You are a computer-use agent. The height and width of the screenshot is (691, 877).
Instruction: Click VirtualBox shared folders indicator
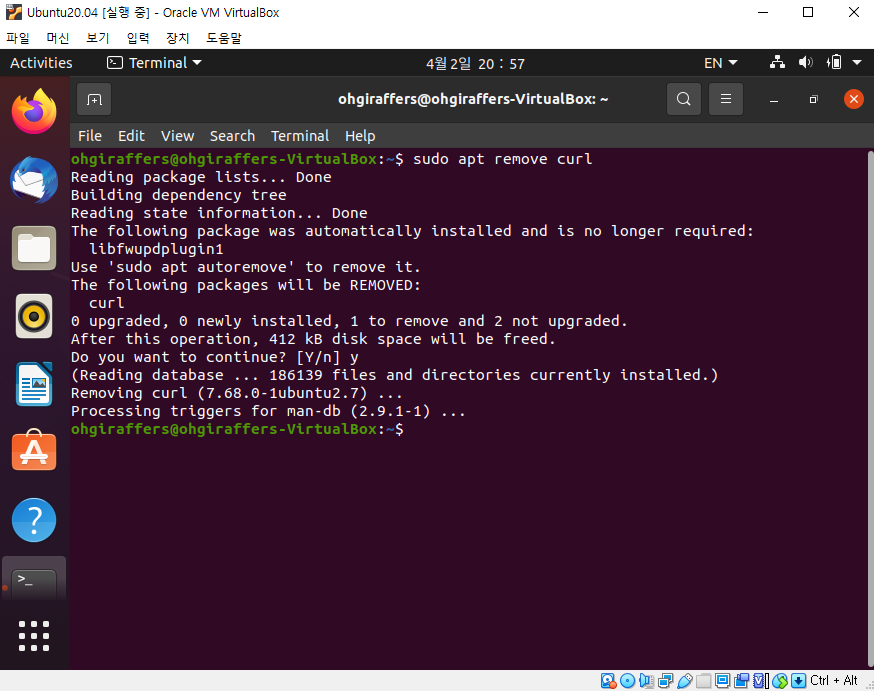tap(704, 680)
